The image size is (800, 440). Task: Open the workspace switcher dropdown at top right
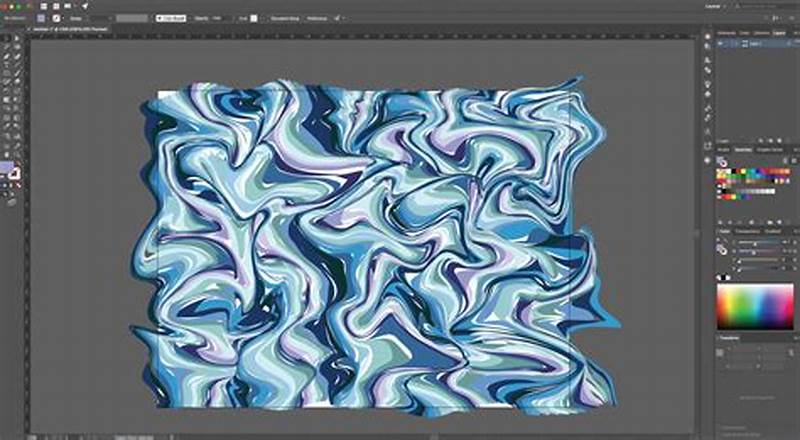[715, 6]
